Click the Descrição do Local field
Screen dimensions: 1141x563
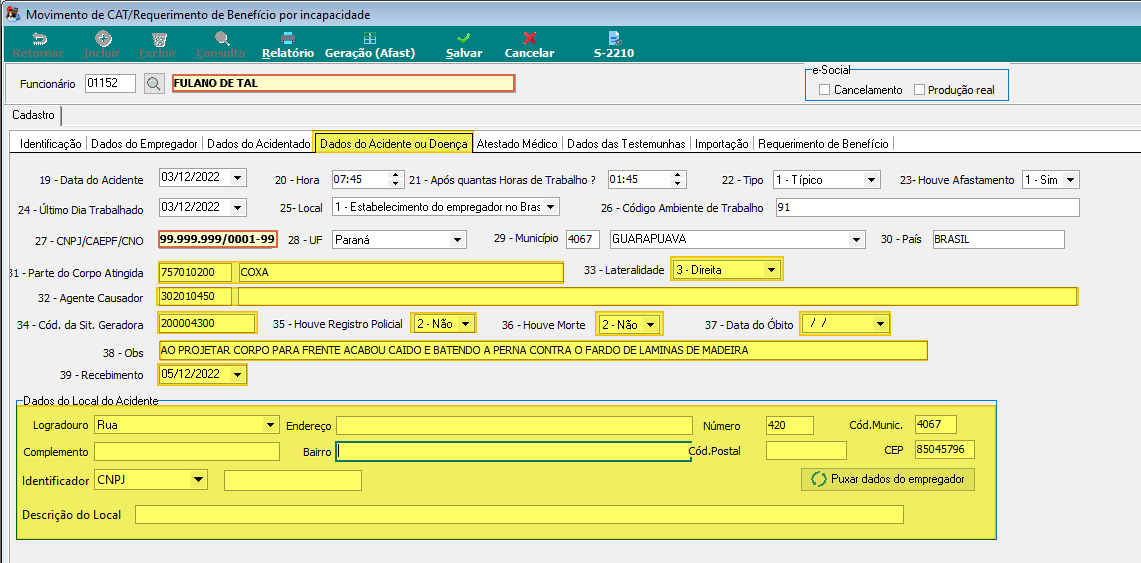coord(520,515)
